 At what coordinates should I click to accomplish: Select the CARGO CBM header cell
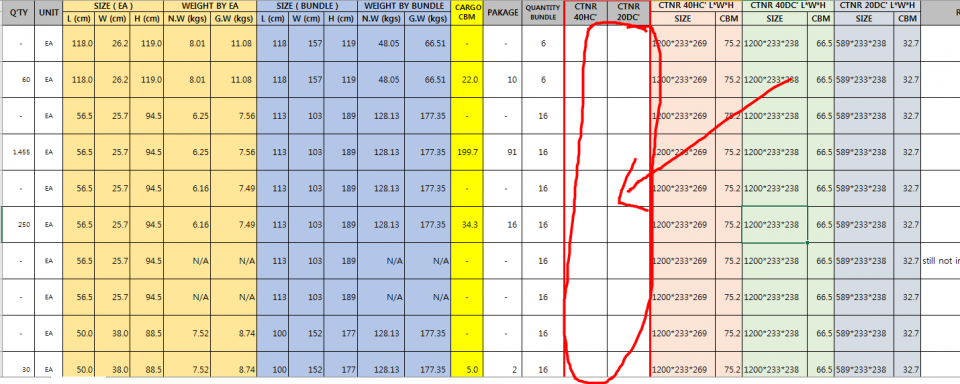tap(467, 13)
